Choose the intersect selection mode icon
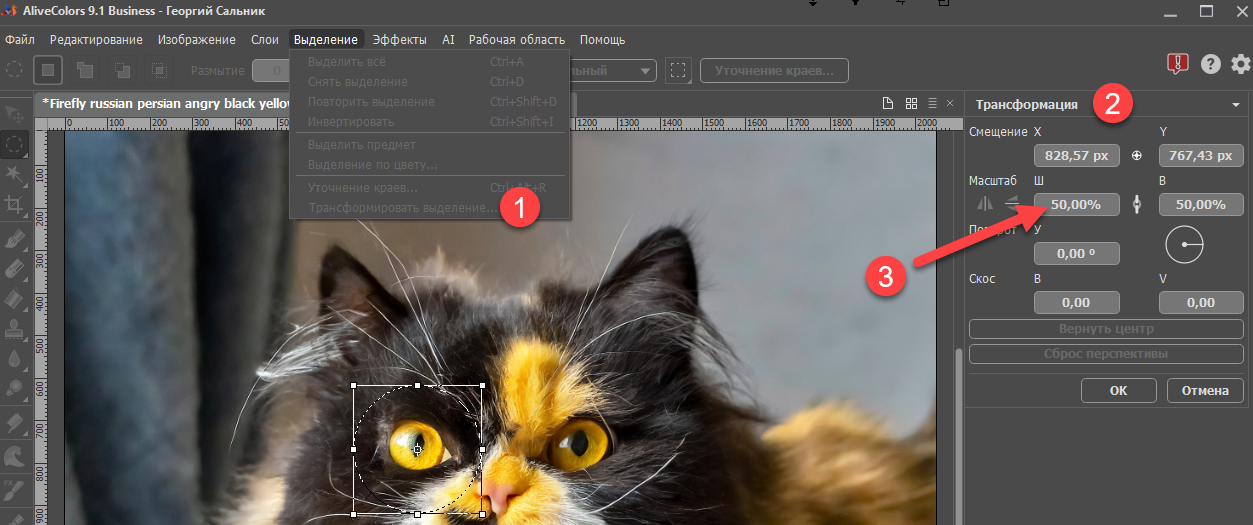This screenshot has height=525, width=1253. (158, 70)
